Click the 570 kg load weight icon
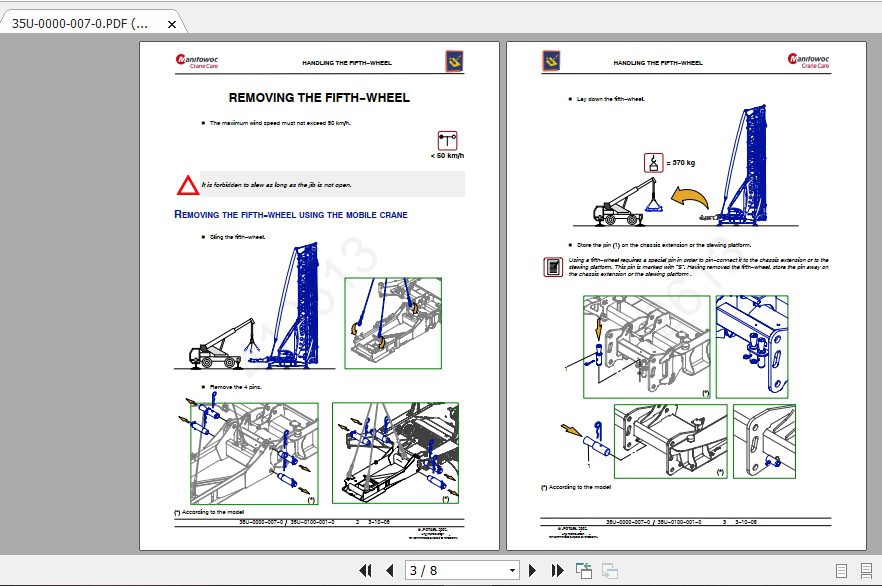The image size is (882, 586). (654, 163)
